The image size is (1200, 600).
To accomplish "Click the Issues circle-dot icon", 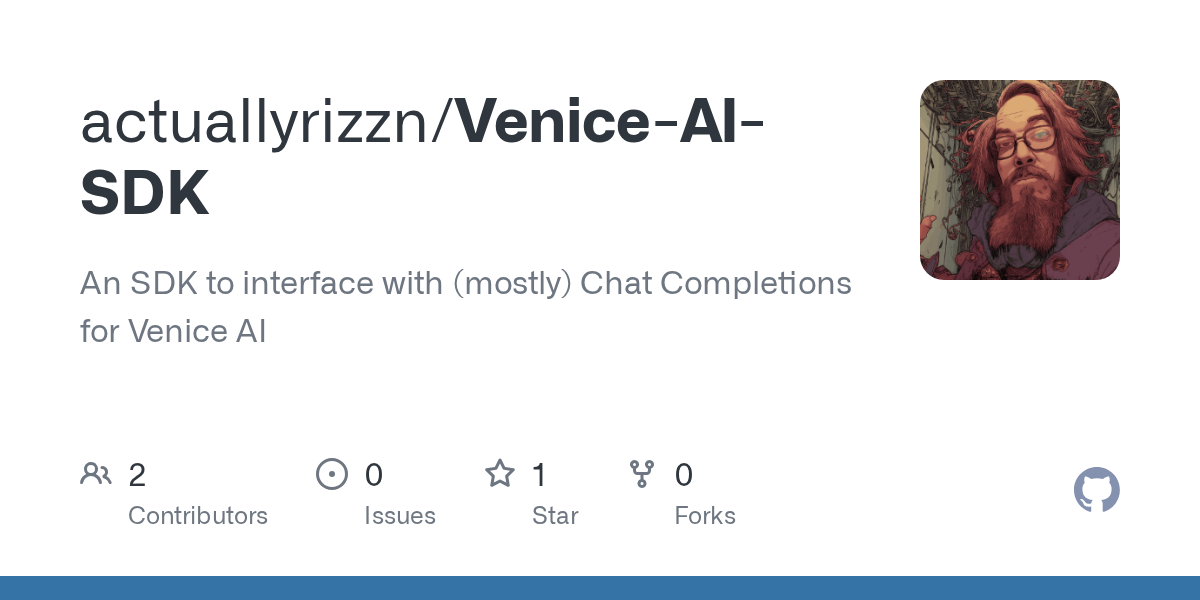I will coord(332,474).
